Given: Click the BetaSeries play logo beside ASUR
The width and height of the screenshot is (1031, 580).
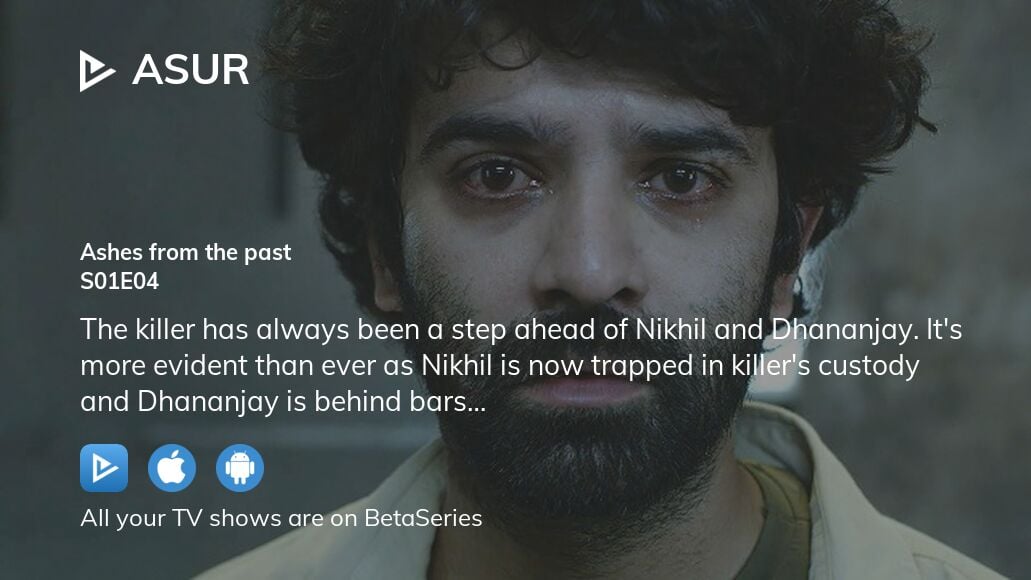Looking at the screenshot, I should click(x=97, y=70).
